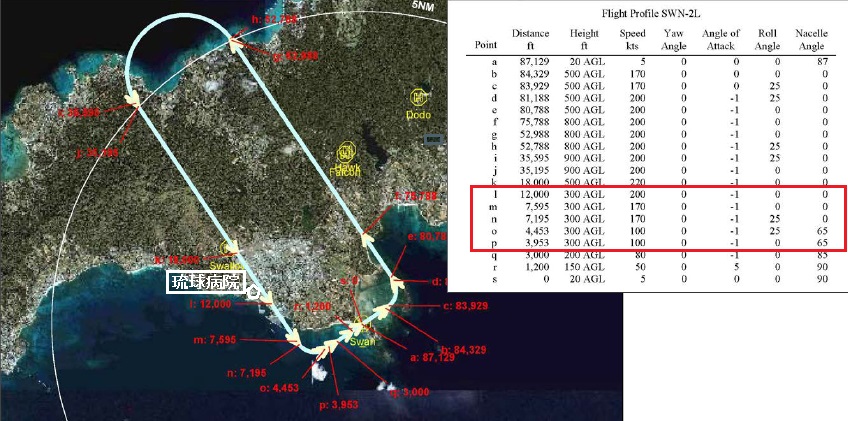Click the 5NM range ring label

click(422, 8)
